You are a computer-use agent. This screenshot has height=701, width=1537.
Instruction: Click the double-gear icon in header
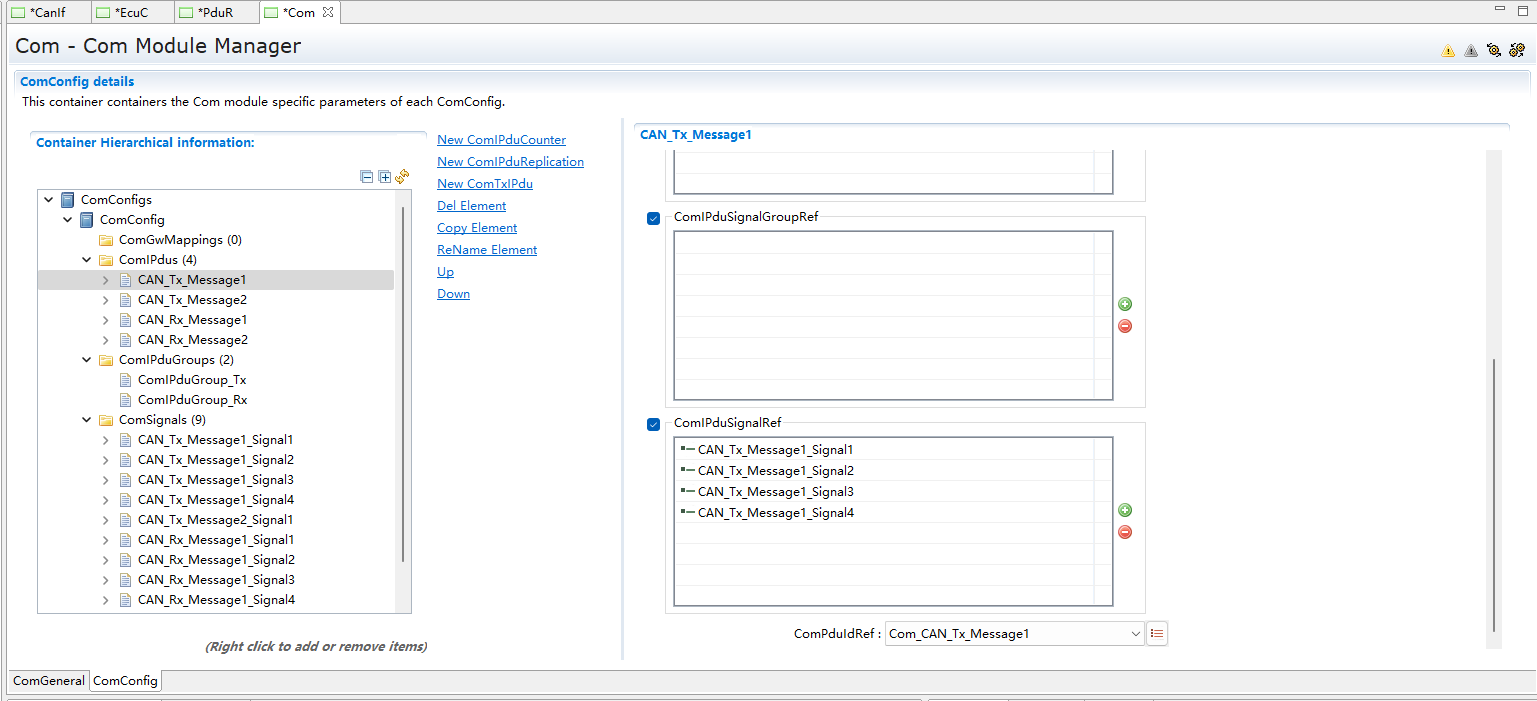click(1517, 50)
